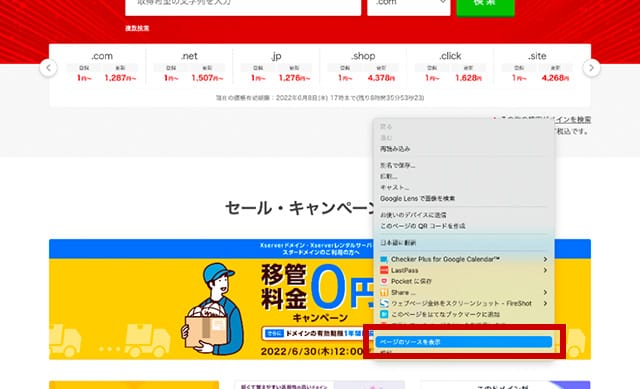Click the Checker Plus for Google Calendar icon
This screenshot has height=389, width=640.
coord(384,259)
